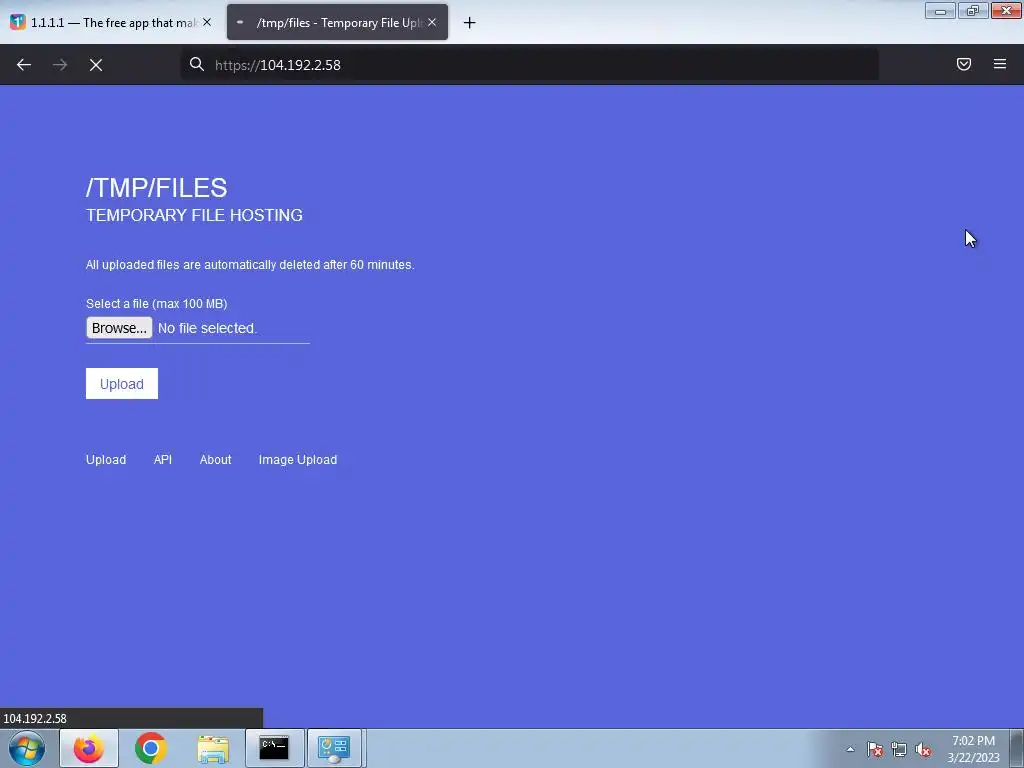Click the Action Center flag tray icon
This screenshot has width=1024, height=768.
pos(875,749)
